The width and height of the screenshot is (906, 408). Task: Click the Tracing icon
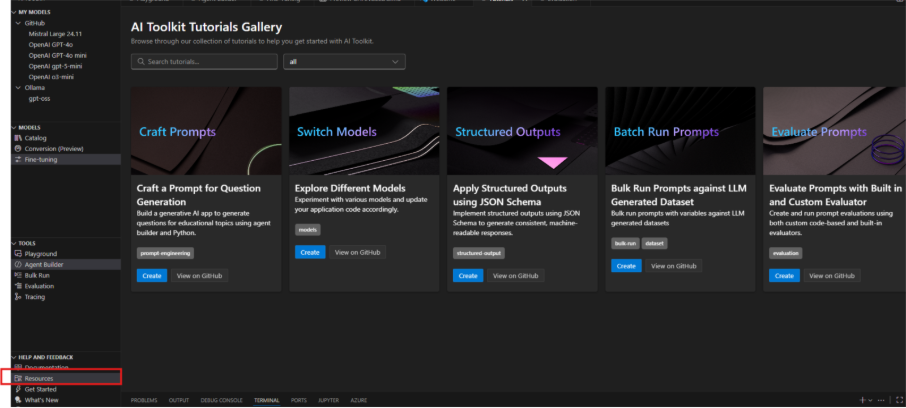(x=18, y=296)
